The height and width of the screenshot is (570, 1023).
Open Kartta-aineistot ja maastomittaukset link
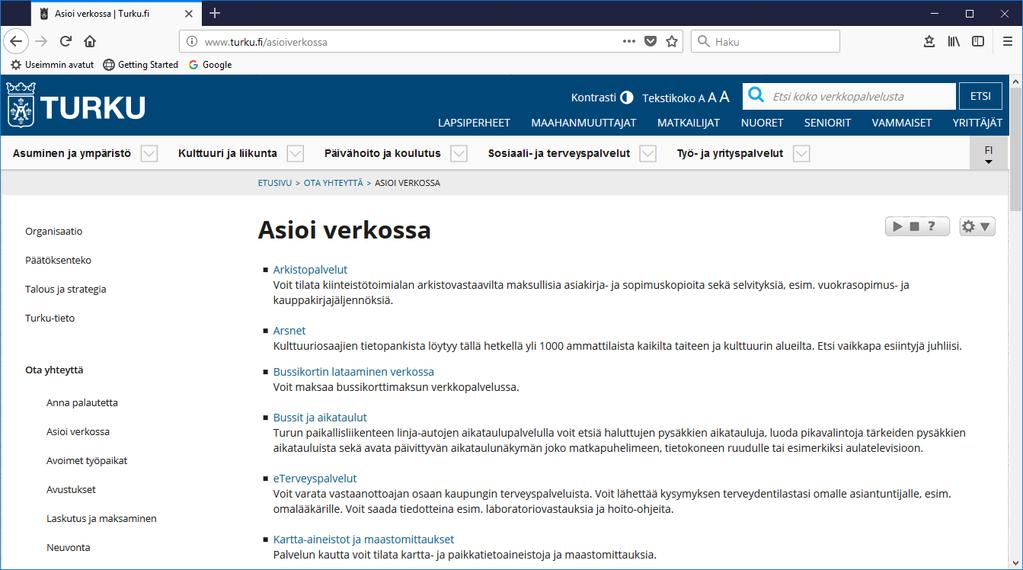[x=363, y=539]
